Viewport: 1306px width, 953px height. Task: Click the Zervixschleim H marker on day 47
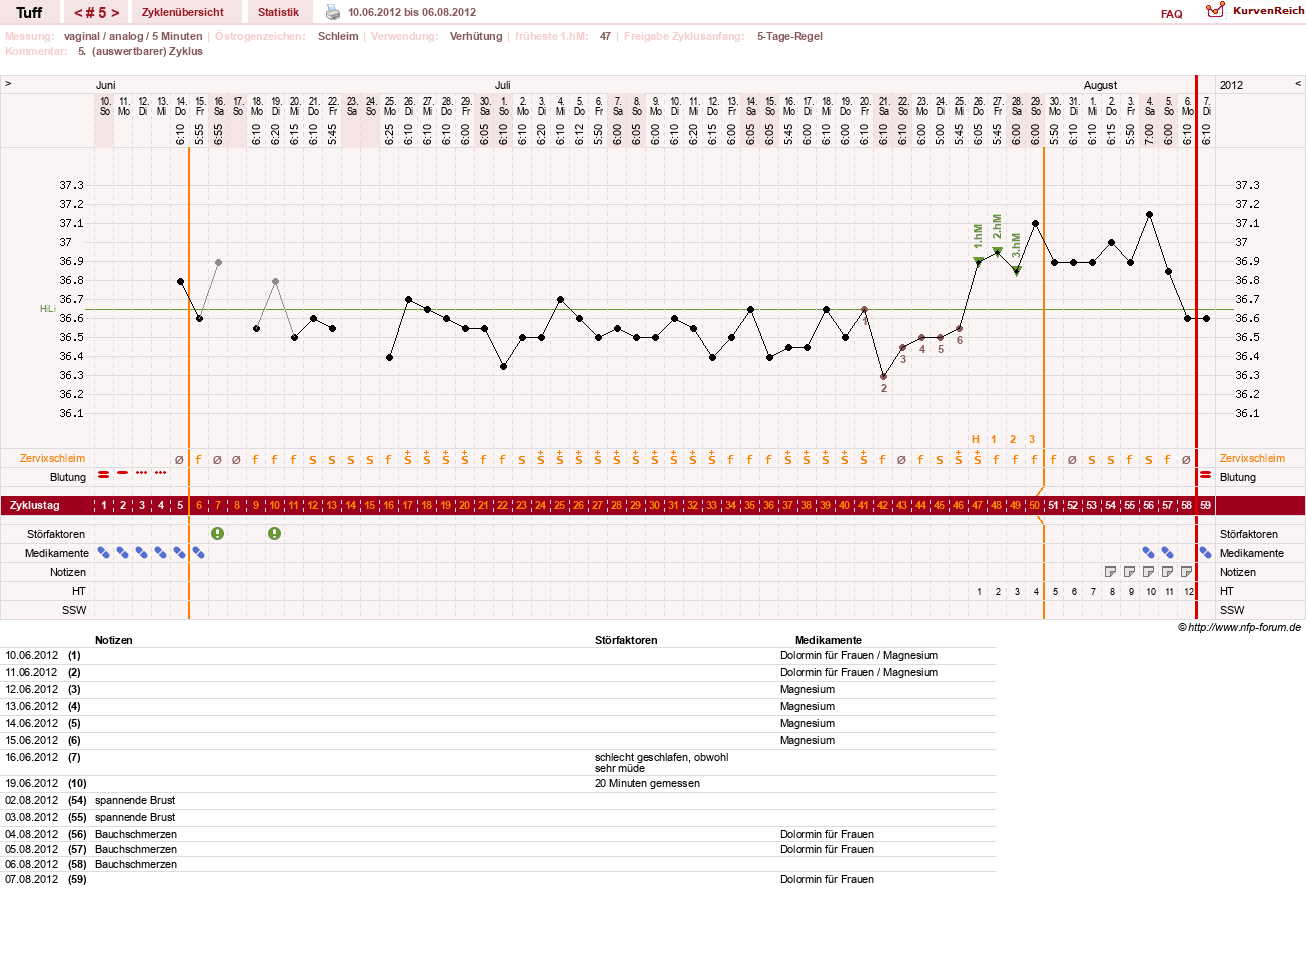point(976,439)
